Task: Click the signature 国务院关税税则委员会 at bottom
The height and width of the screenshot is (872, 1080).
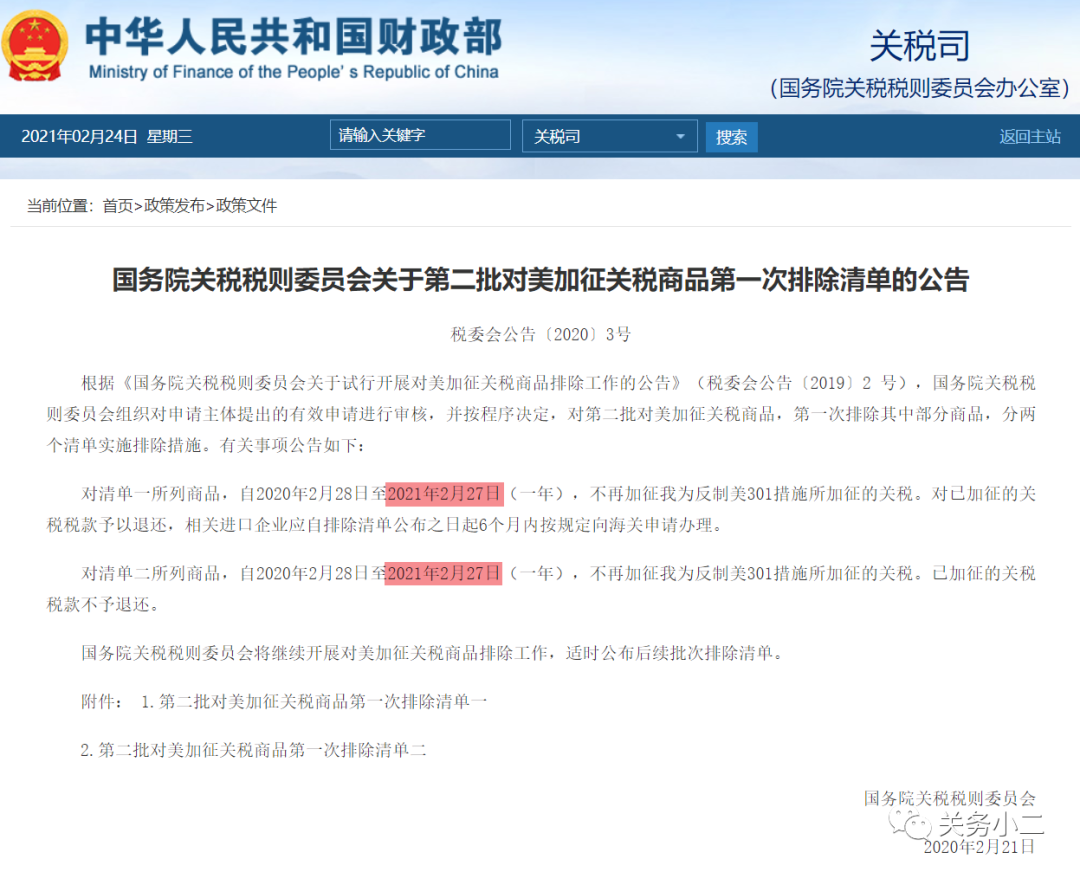Action: coord(950,797)
